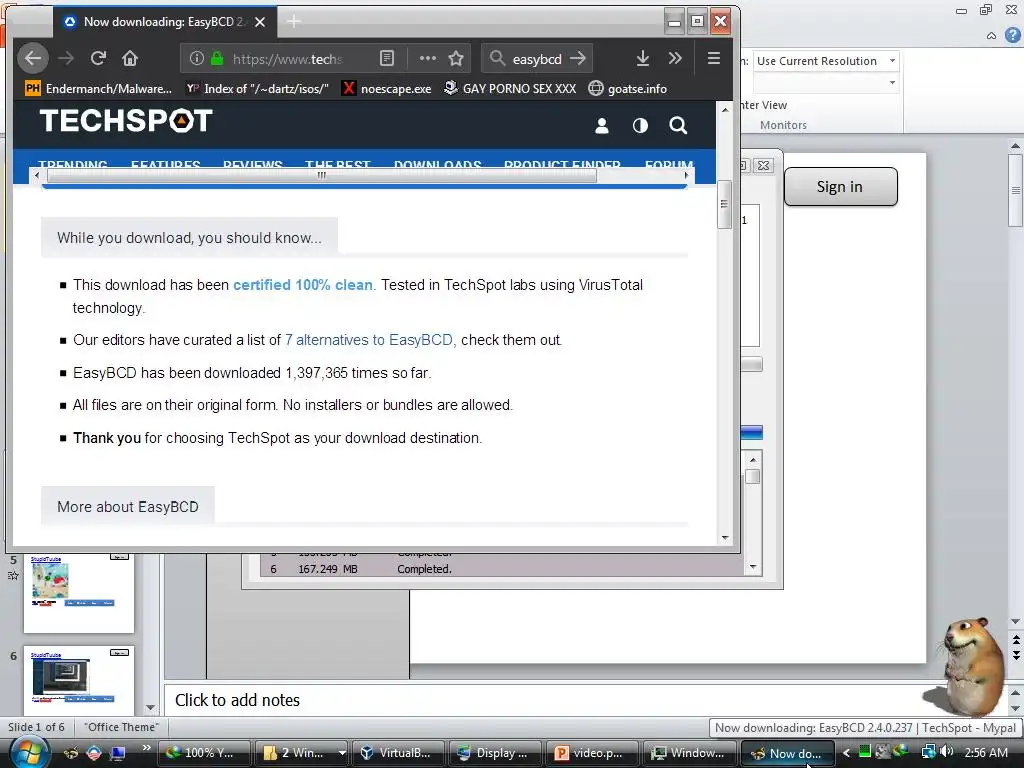The image size is (1024, 768).
Task: Toggle TechSpot dark mode contrast icon
Action: click(x=640, y=125)
